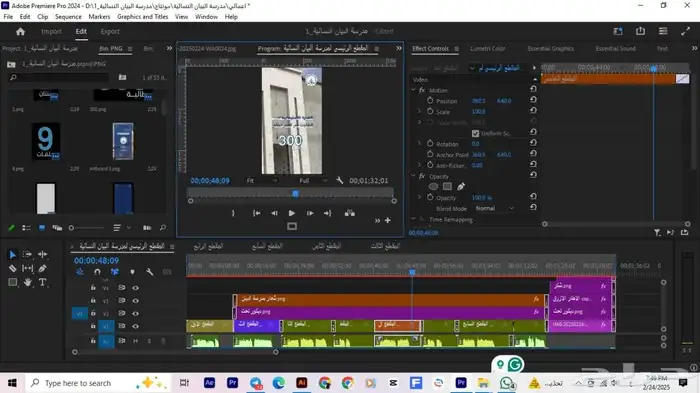
Task: Show more project panel tabs chevron
Action: pos(169,48)
